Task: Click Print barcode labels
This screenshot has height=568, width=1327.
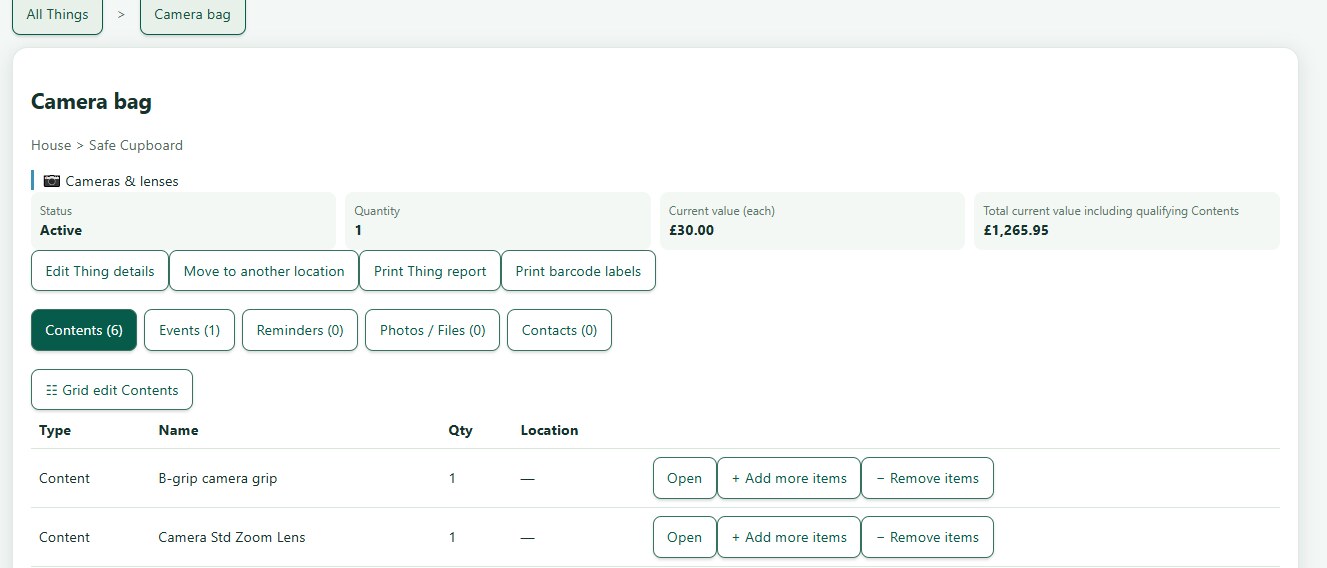Action: (x=578, y=271)
